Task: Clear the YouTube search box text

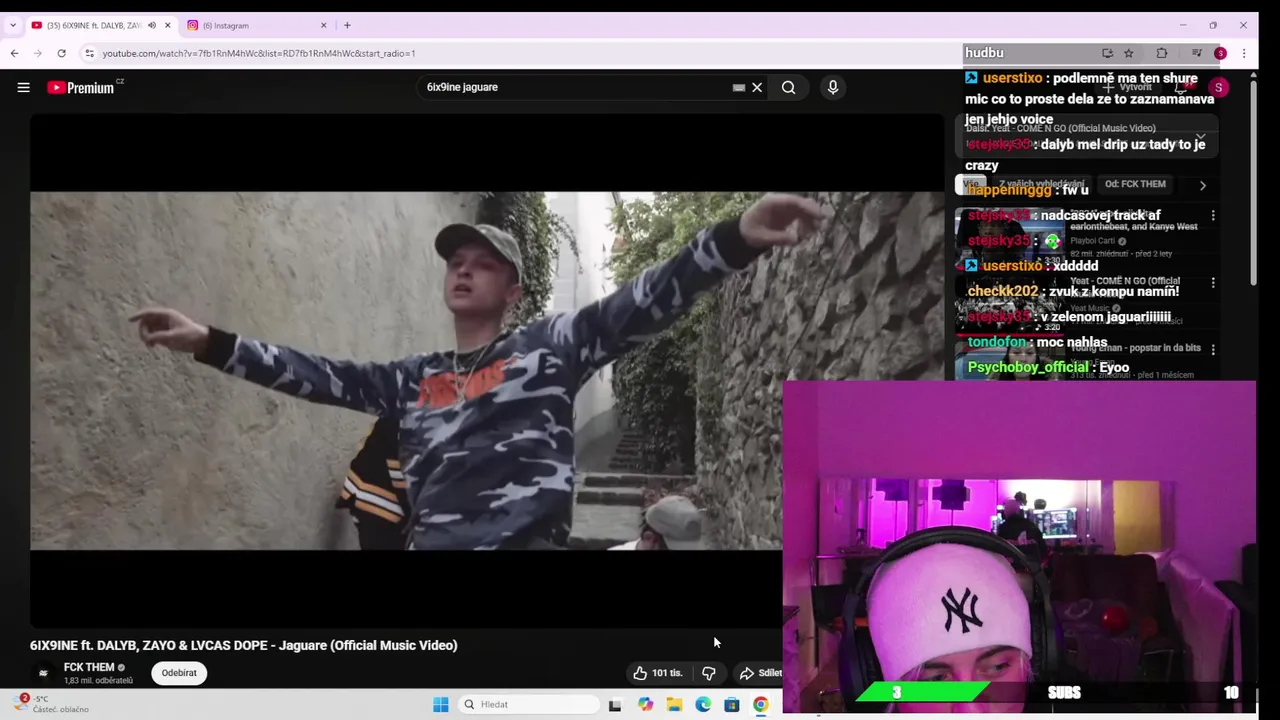Action: coord(757,88)
